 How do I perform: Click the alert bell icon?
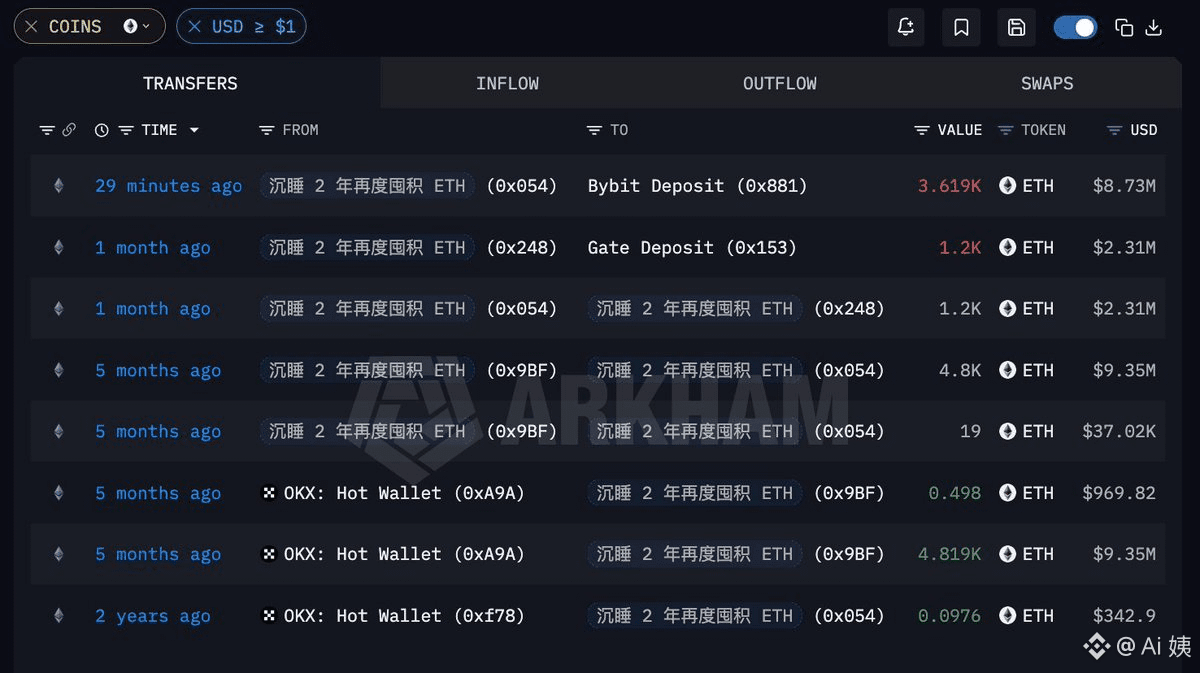tap(906, 27)
